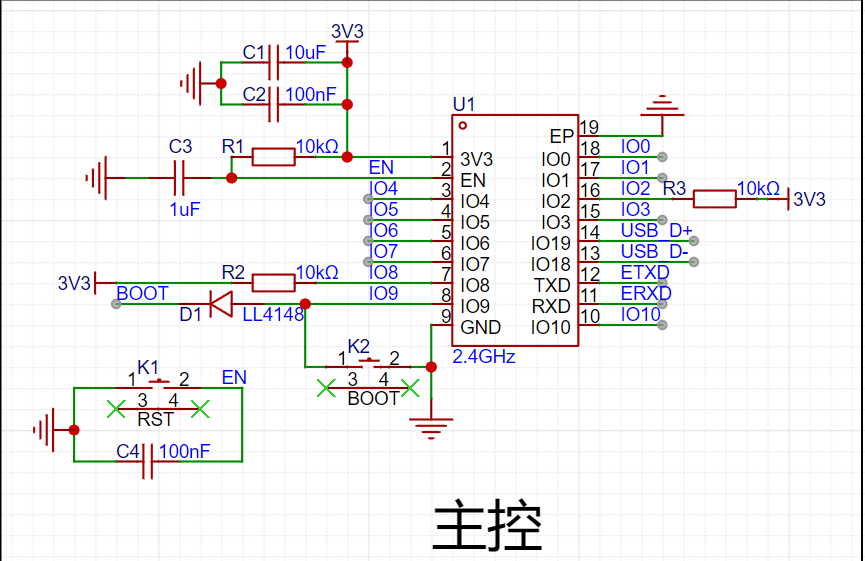Select resistor R3 symbol
Screen dimensions: 865x561
point(714,199)
